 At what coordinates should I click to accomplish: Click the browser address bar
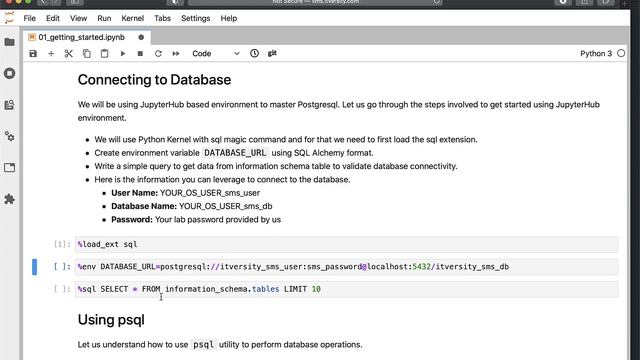[x=315, y=2]
